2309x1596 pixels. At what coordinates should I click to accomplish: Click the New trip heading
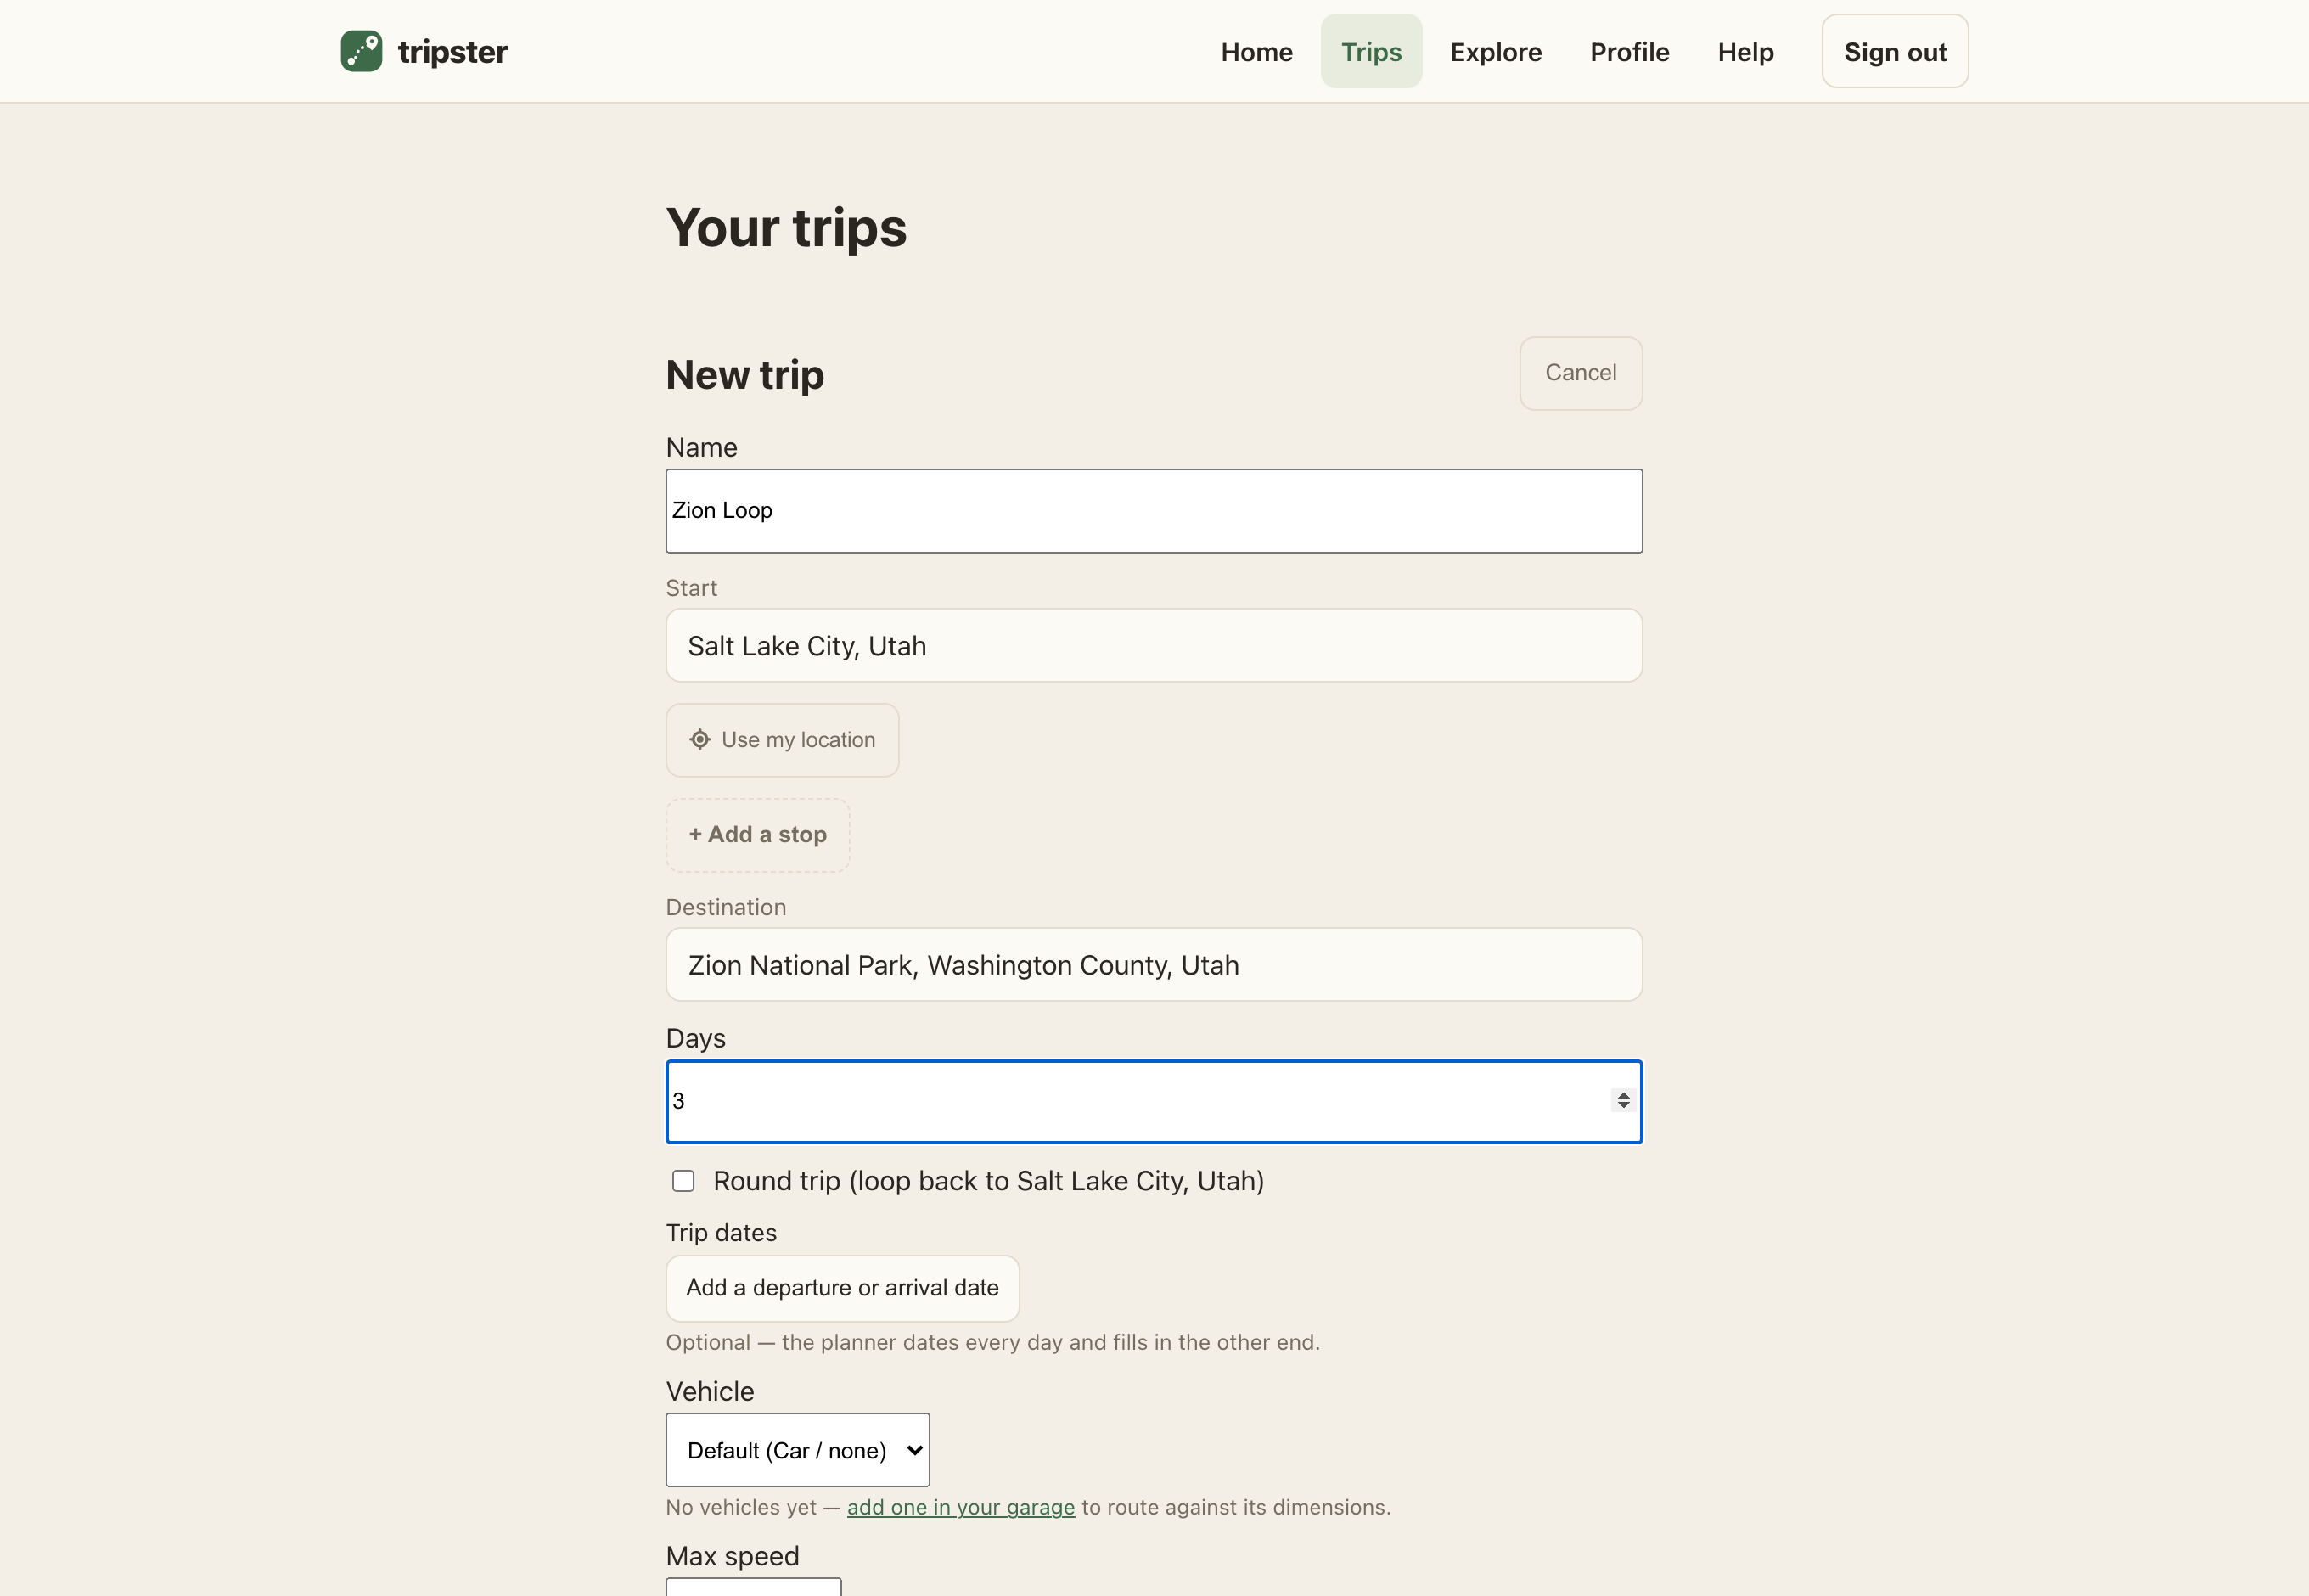(x=745, y=375)
